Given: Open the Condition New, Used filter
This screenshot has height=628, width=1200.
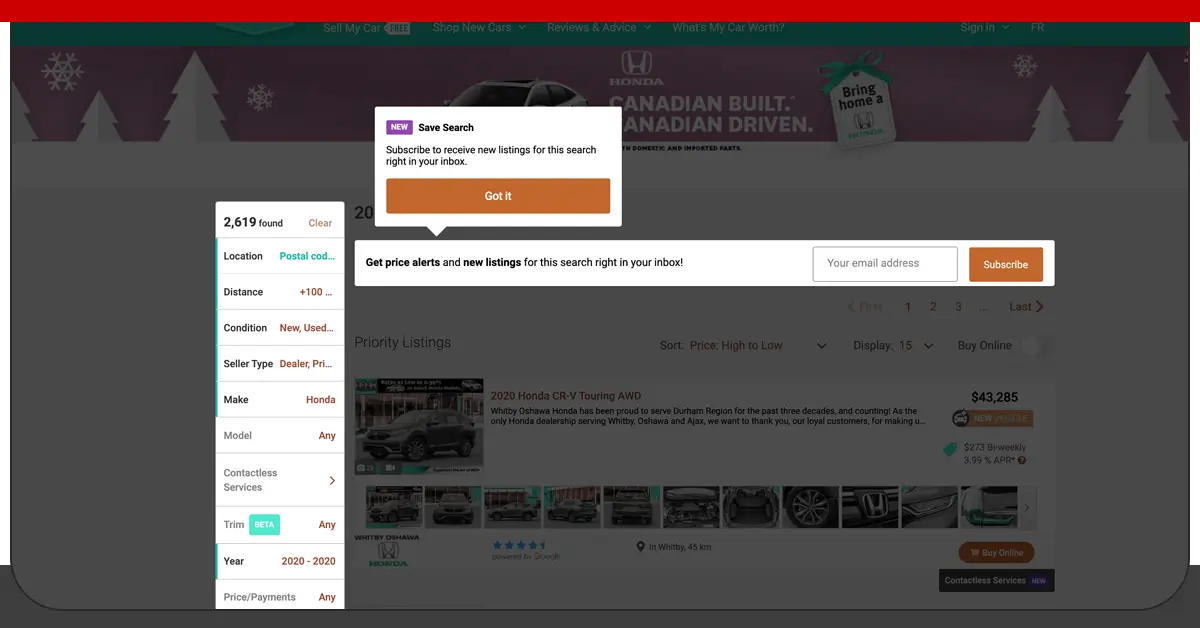Looking at the screenshot, I should (x=280, y=328).
